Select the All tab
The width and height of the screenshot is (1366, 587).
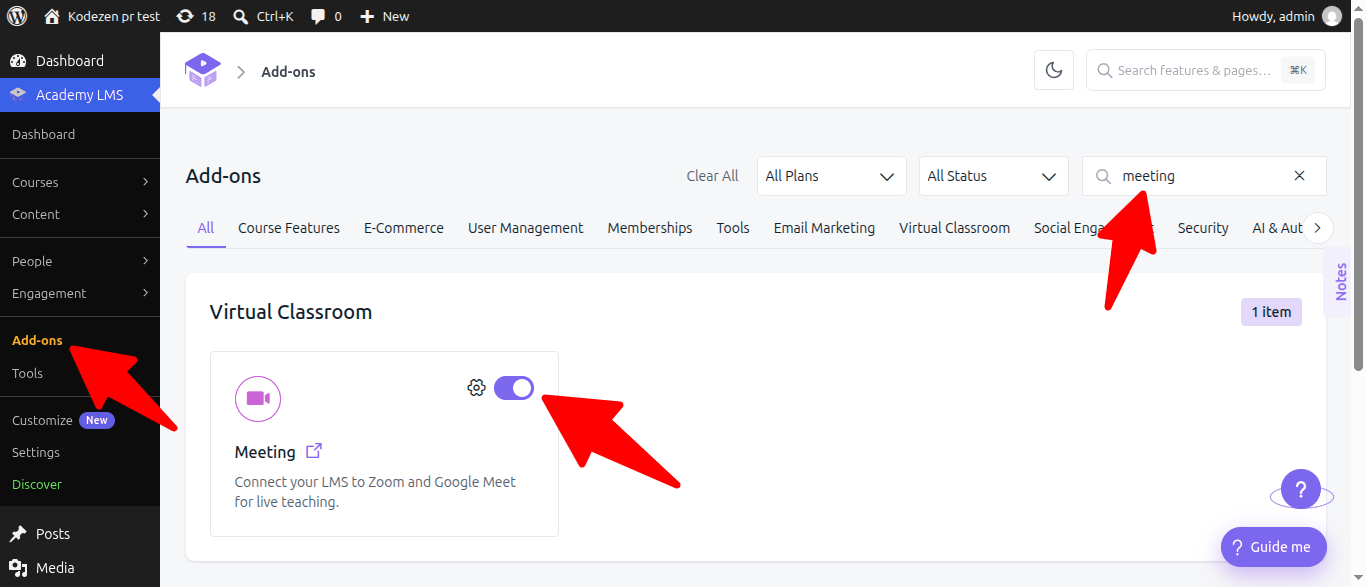[x=206, y=228]
